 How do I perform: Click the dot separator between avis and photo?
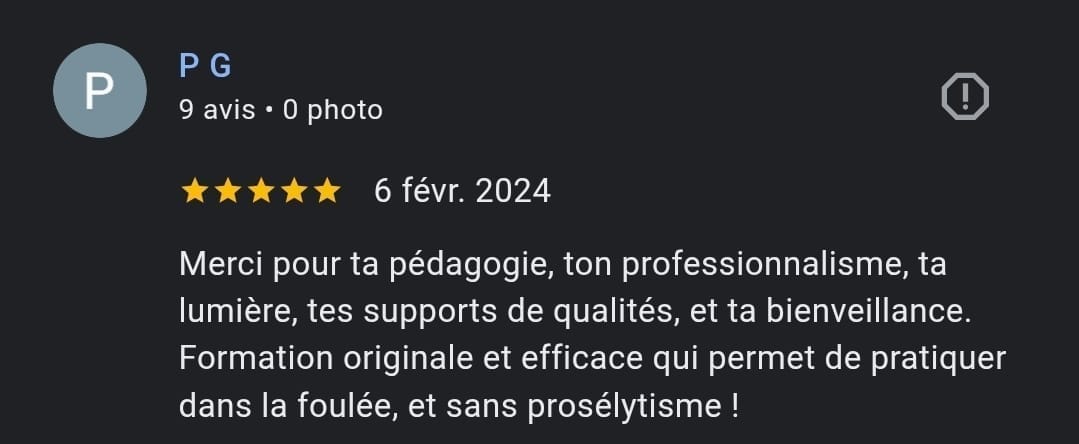269,110
